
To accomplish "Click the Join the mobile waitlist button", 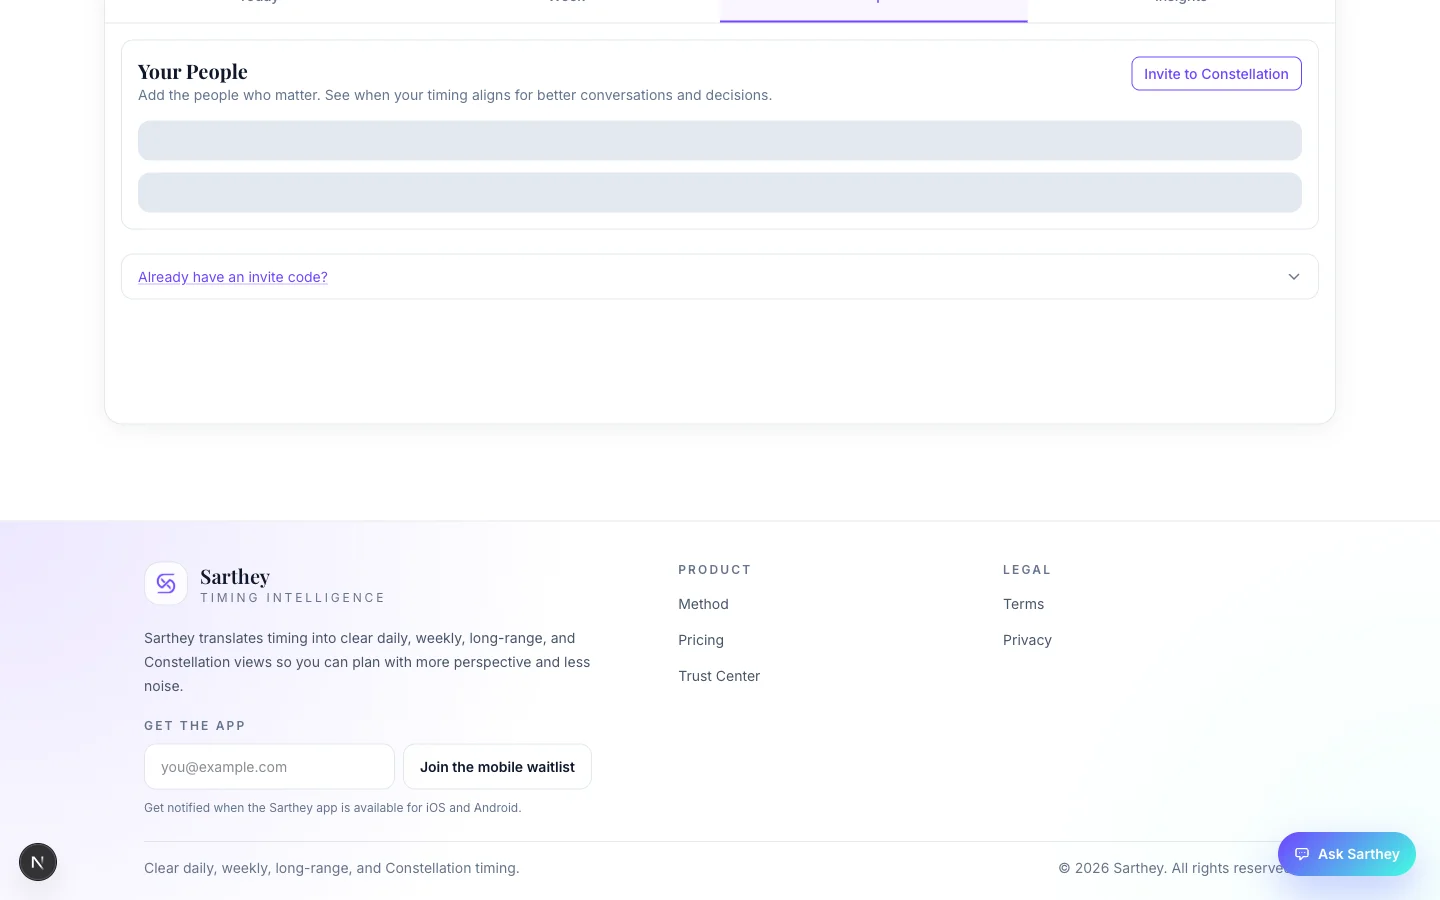I will [x=497, y=766].
